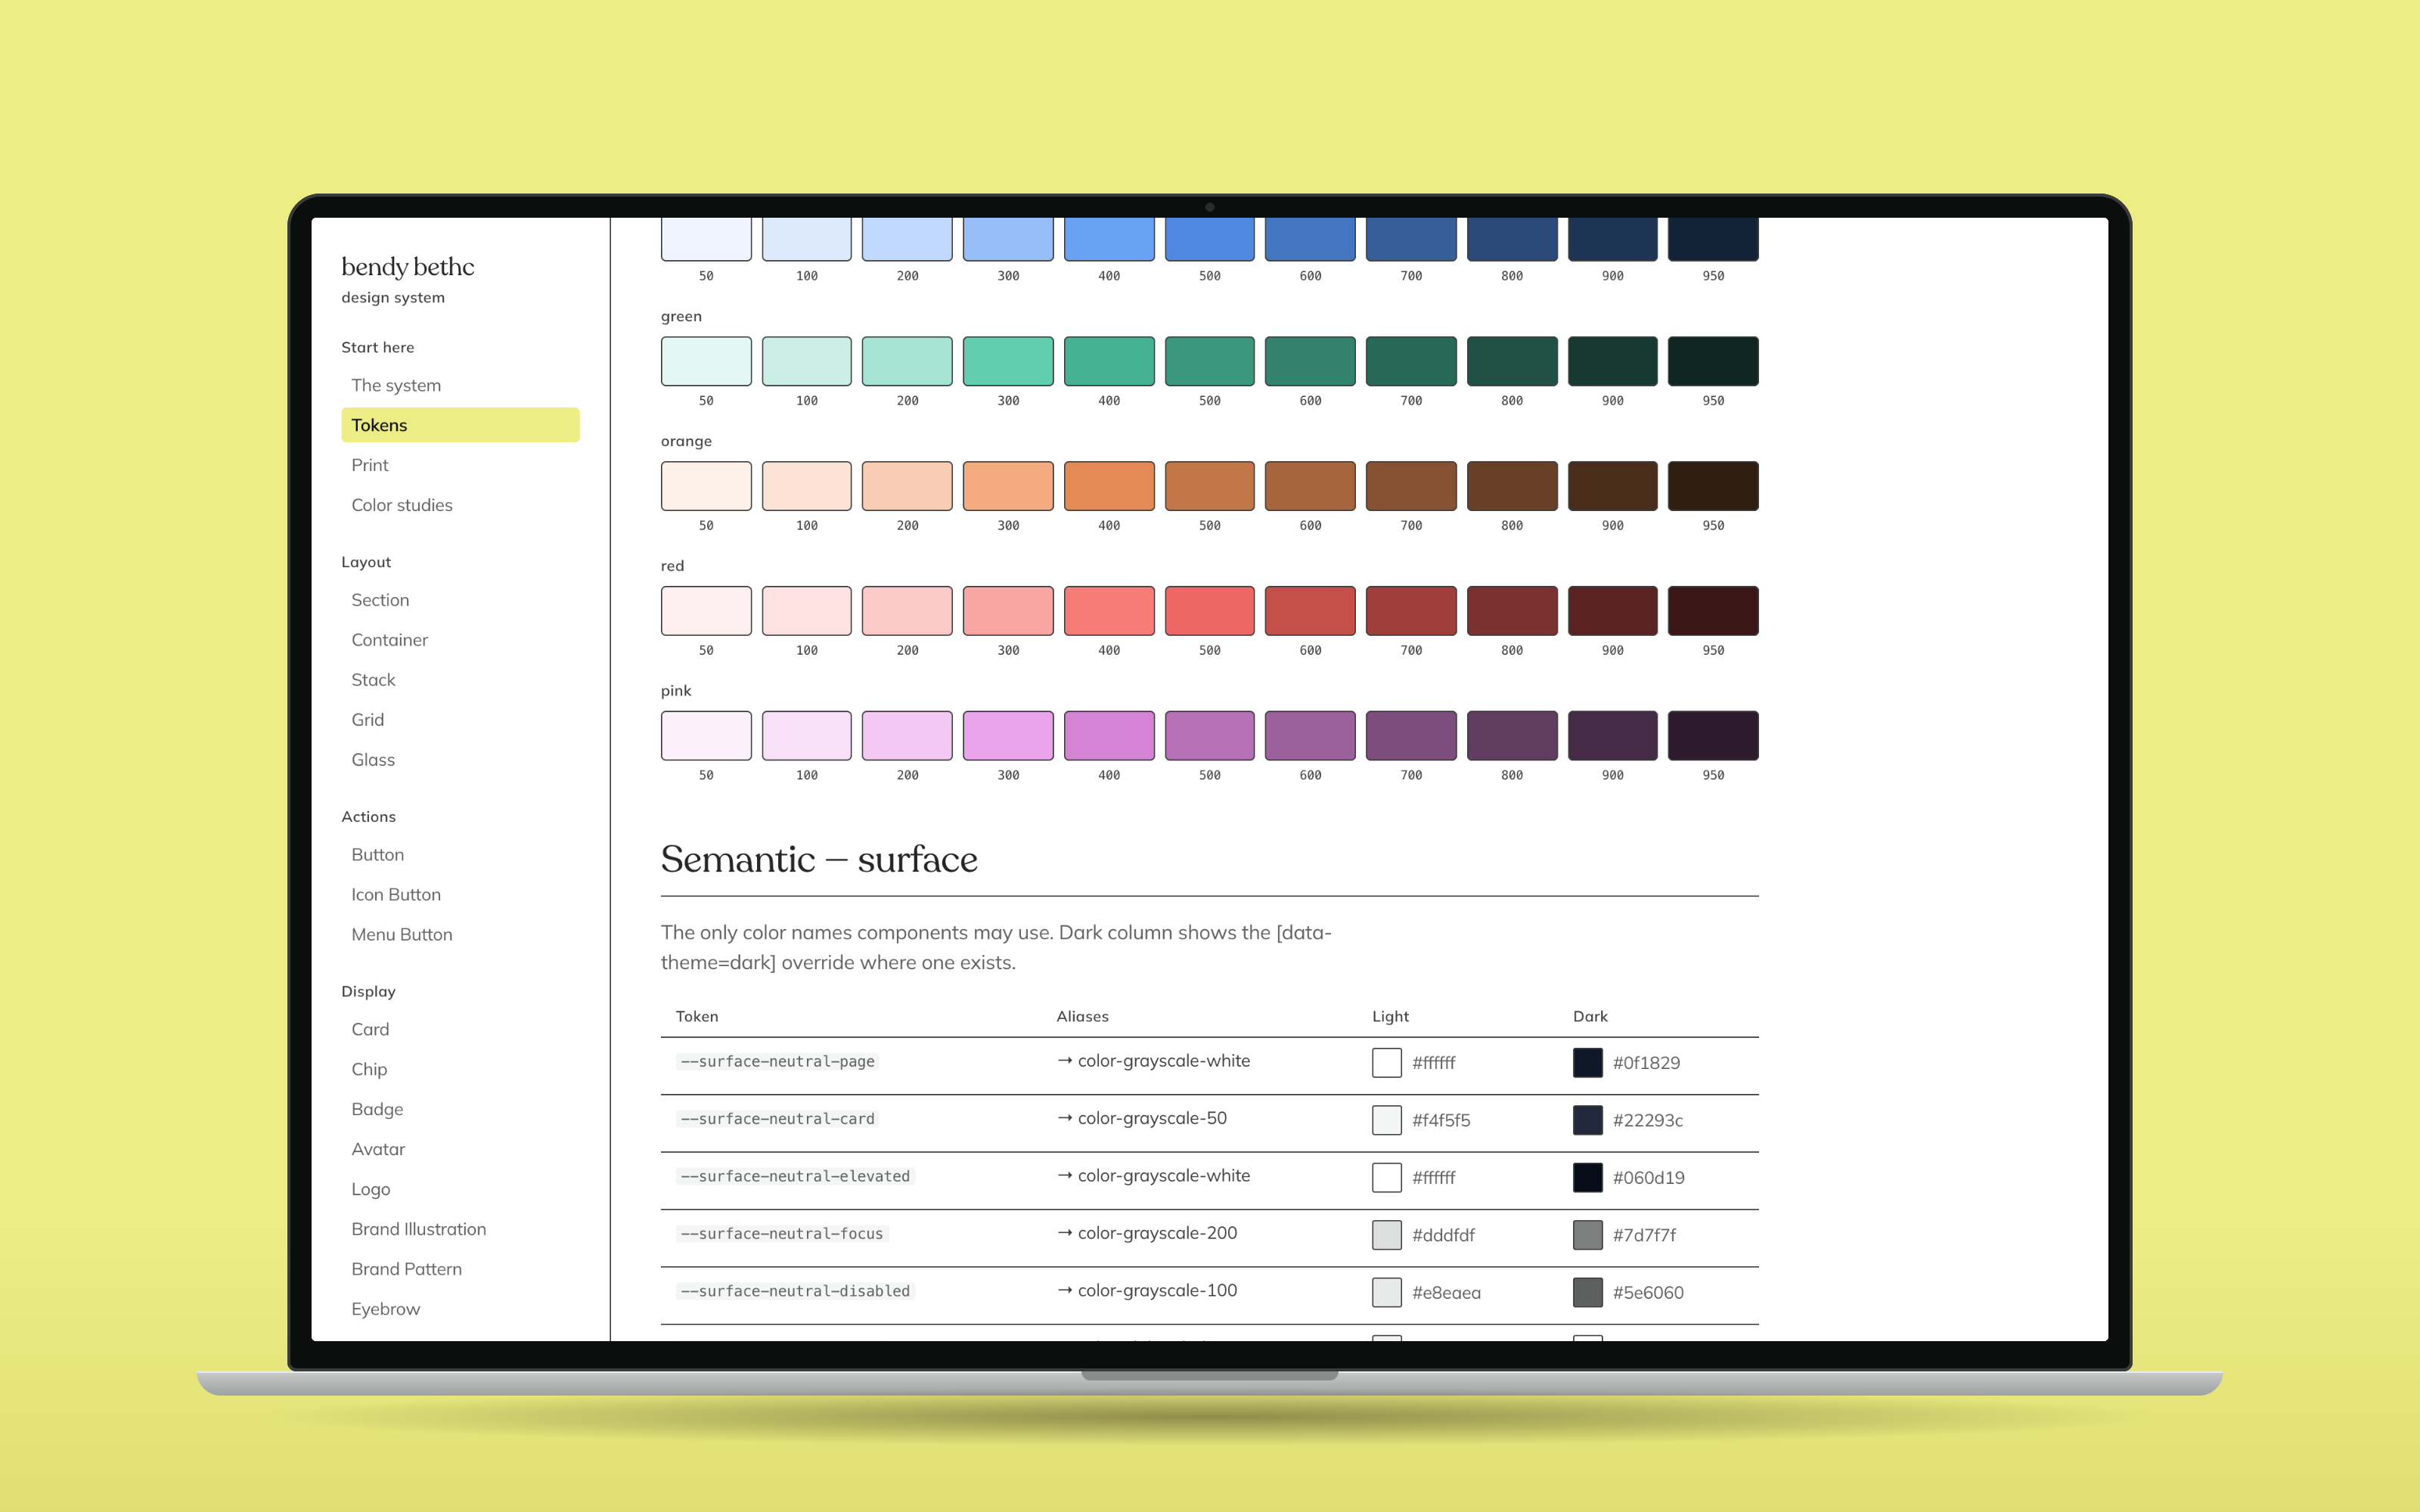The image size is (2420, 1512).
Task: Open the Logo page
Action: point(370,1189)
